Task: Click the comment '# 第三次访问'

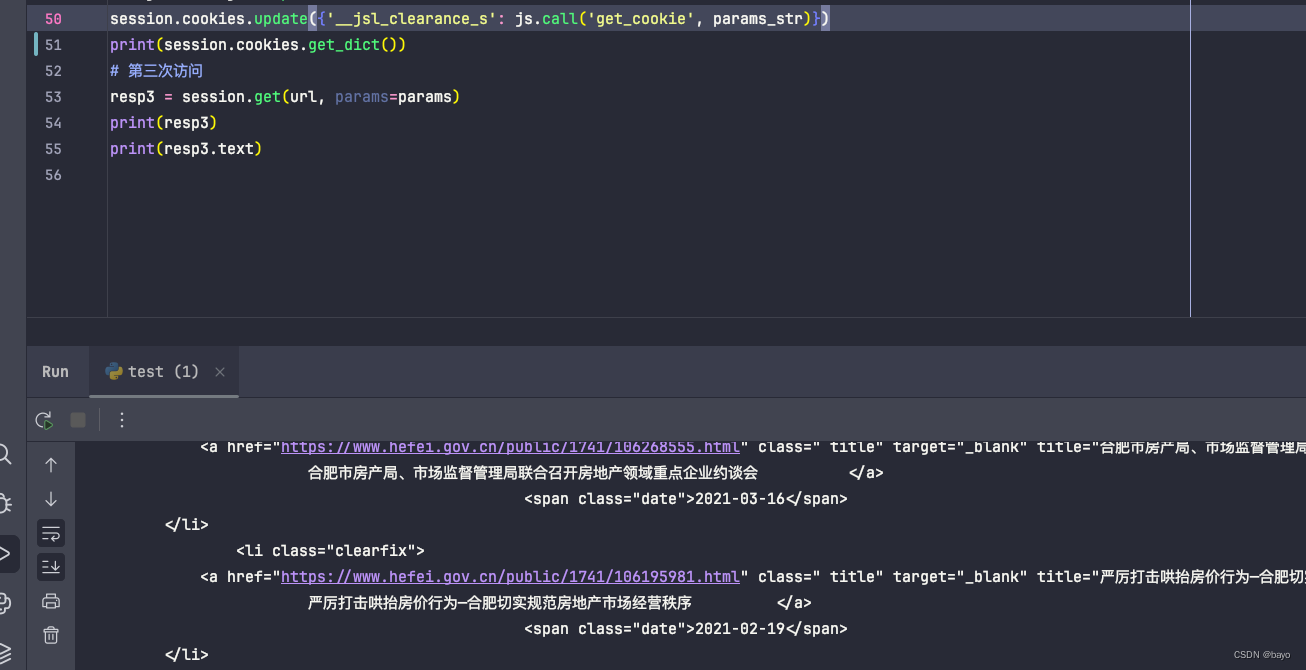Action: 156,71
